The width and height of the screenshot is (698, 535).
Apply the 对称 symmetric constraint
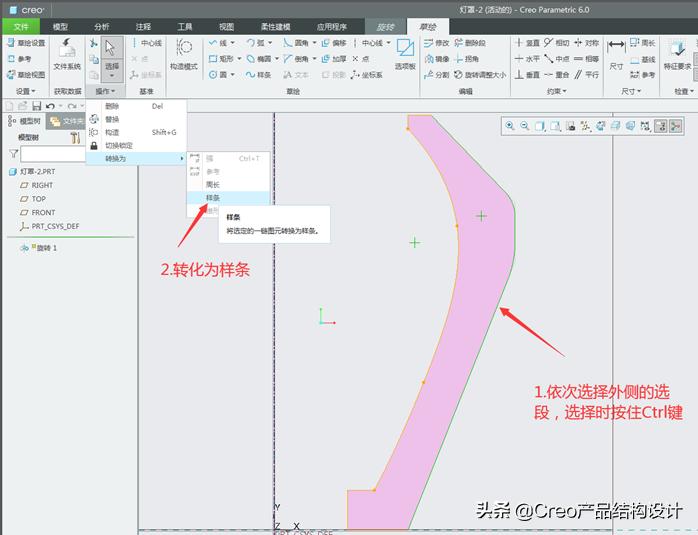pos(586,43)
